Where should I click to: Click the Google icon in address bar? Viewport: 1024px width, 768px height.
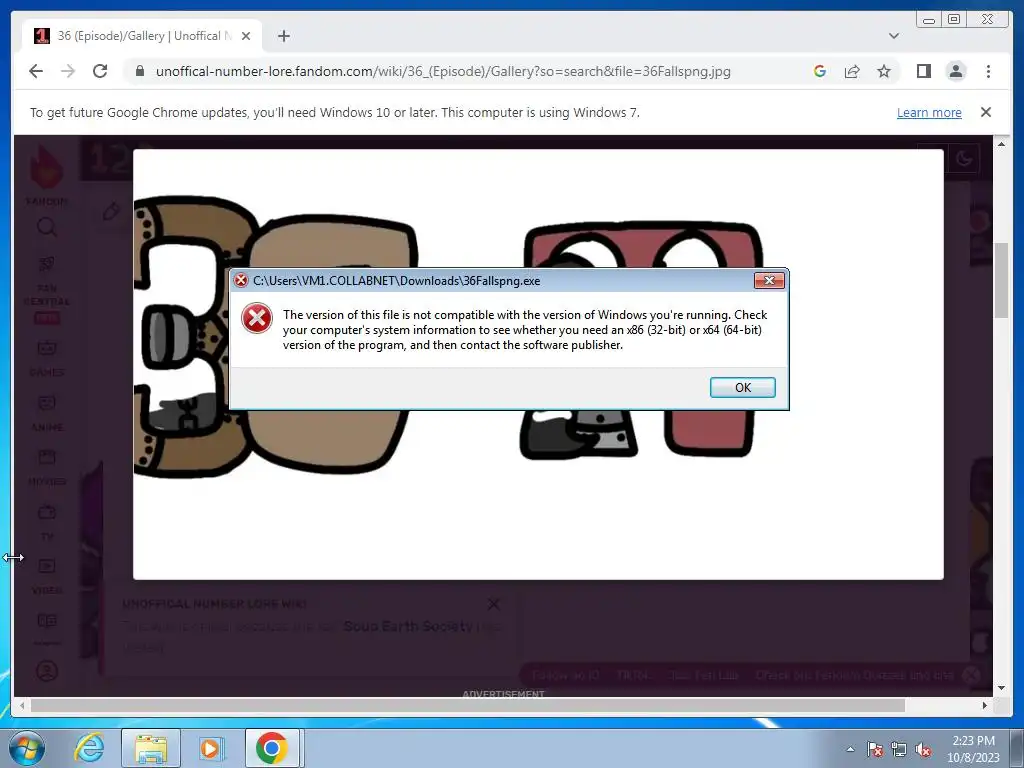click(820, 71)
